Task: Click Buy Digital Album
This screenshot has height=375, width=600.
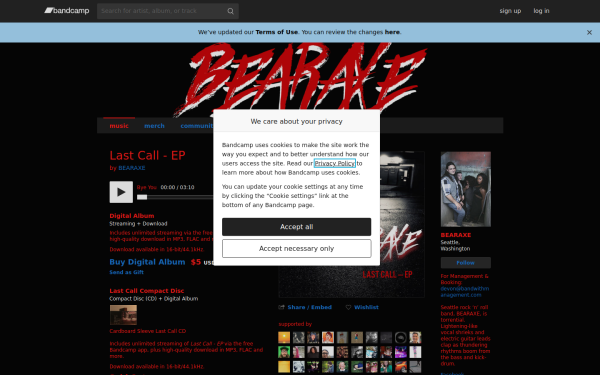Action: click(x=147, y=262)
